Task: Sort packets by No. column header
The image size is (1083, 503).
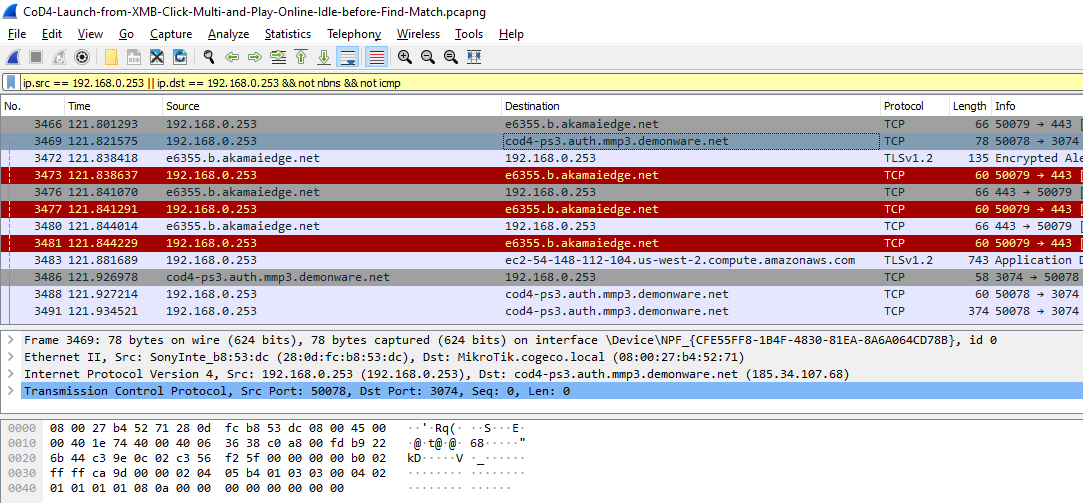Action: [x=32, y=106]
